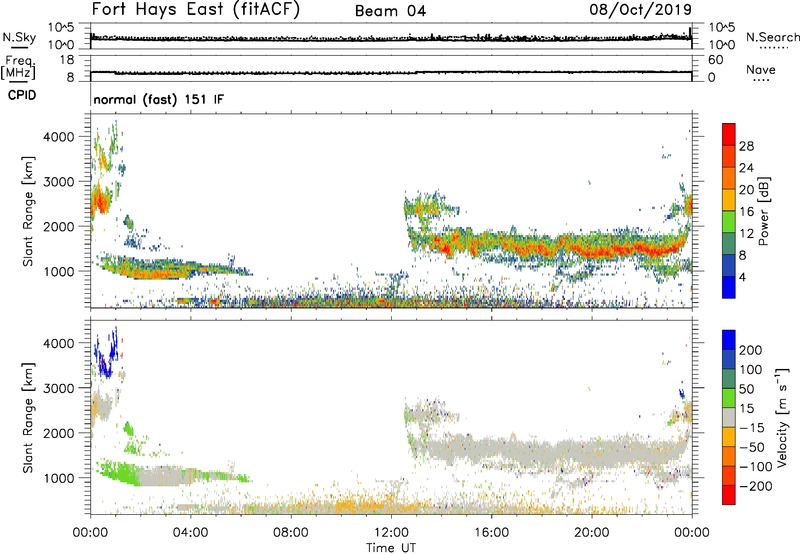The width and height of the screenshot is (800, 554).
Task: Click the '200' velocity color bar value
Action: [x=751, y=350]
